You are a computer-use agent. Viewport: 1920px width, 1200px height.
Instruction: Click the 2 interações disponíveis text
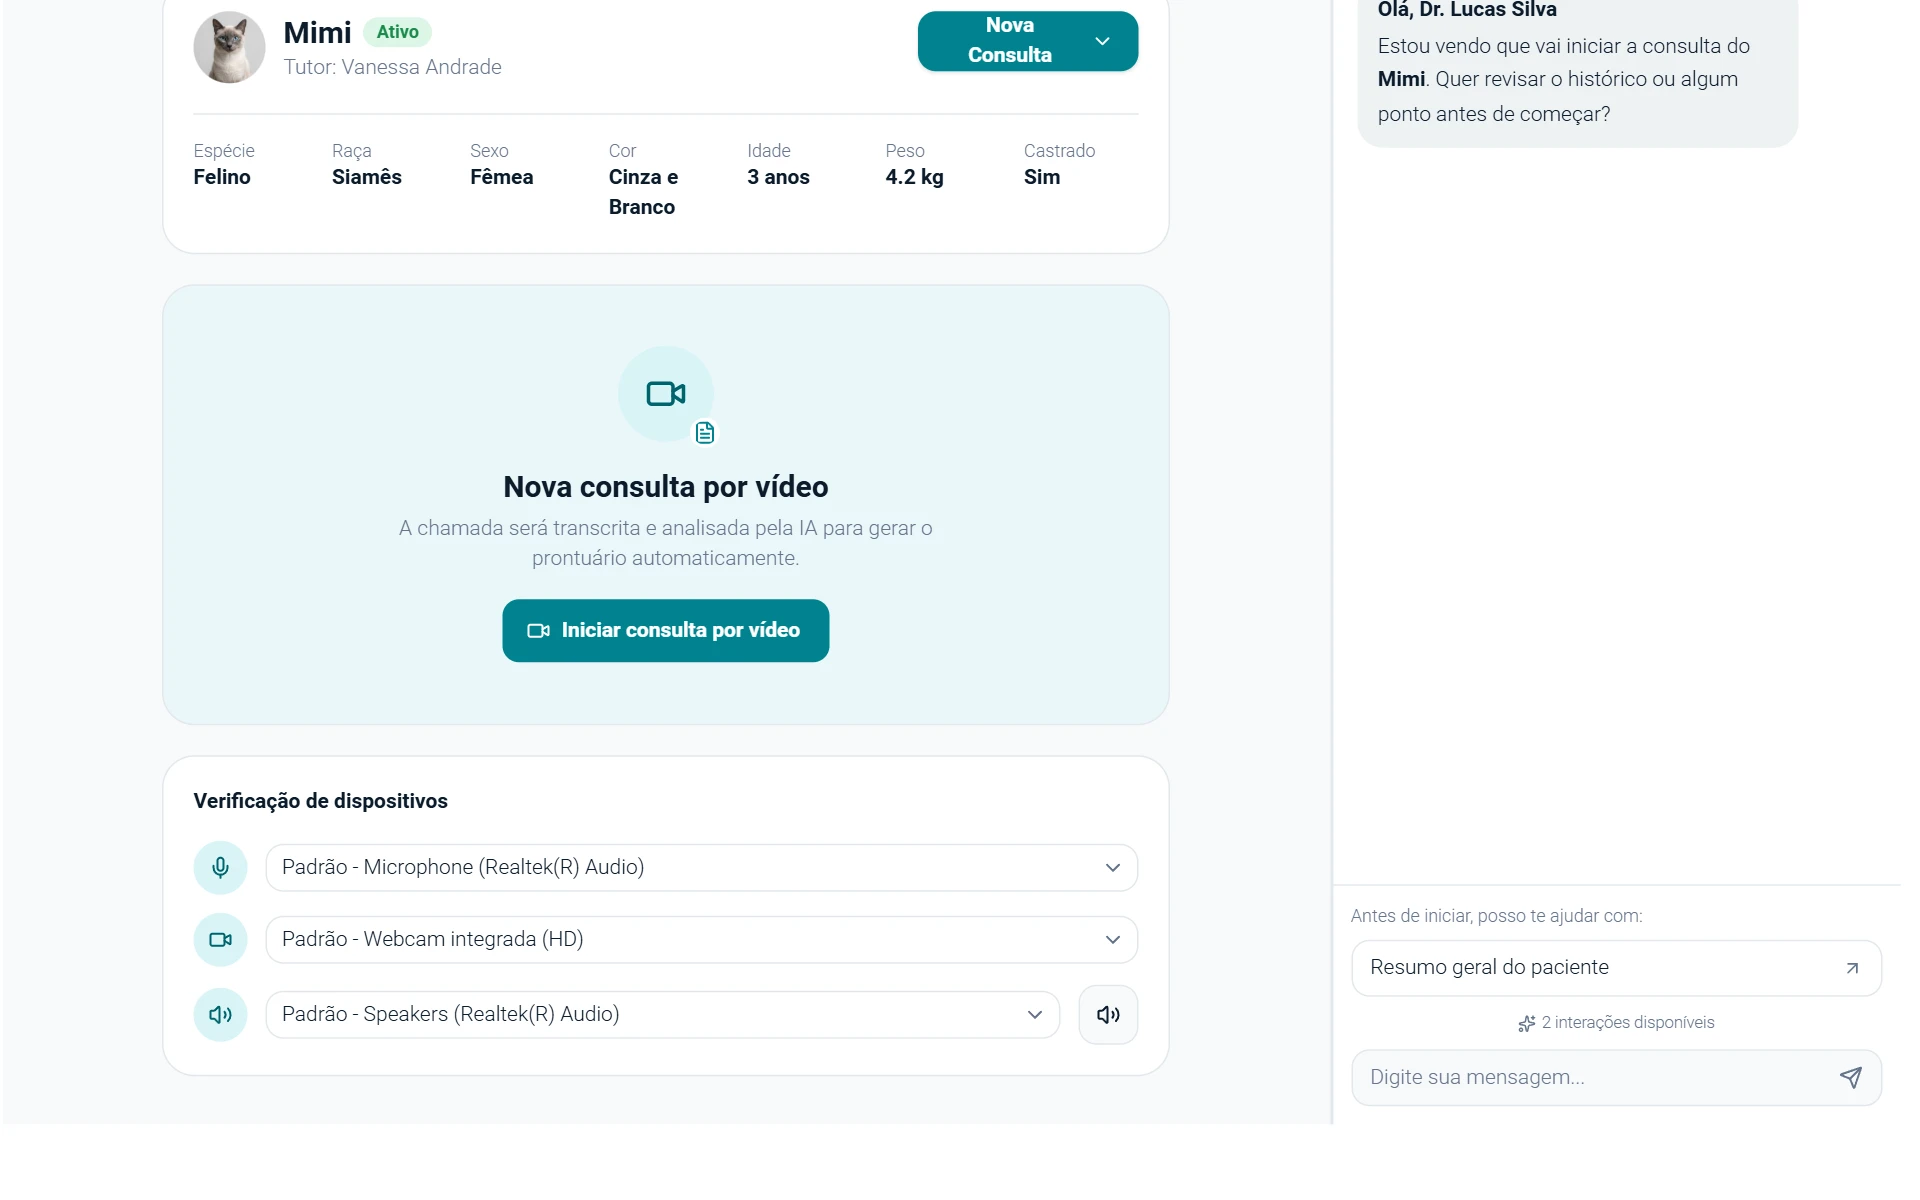tap(1628, 1023)
